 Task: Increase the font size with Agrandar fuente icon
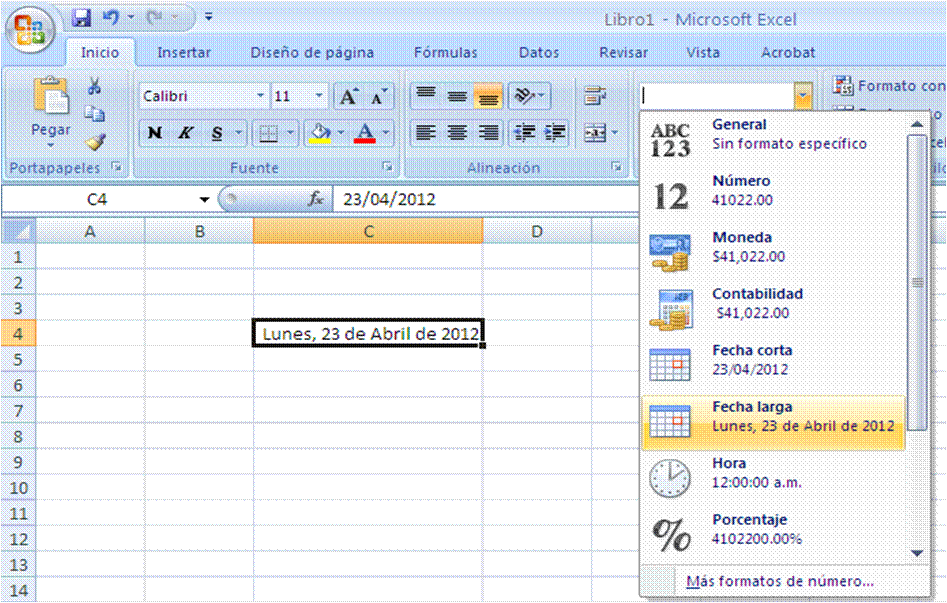click(348, 94)
